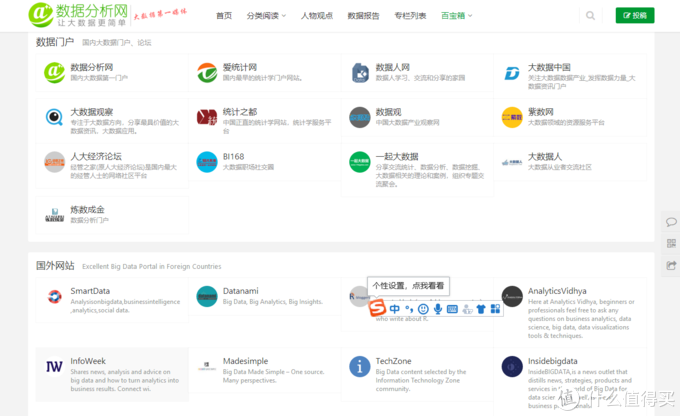Open the Sogou toolbox grid icon
Image resolution: width=680 pixels, height=416 pixels.
[x=494, y=309]
